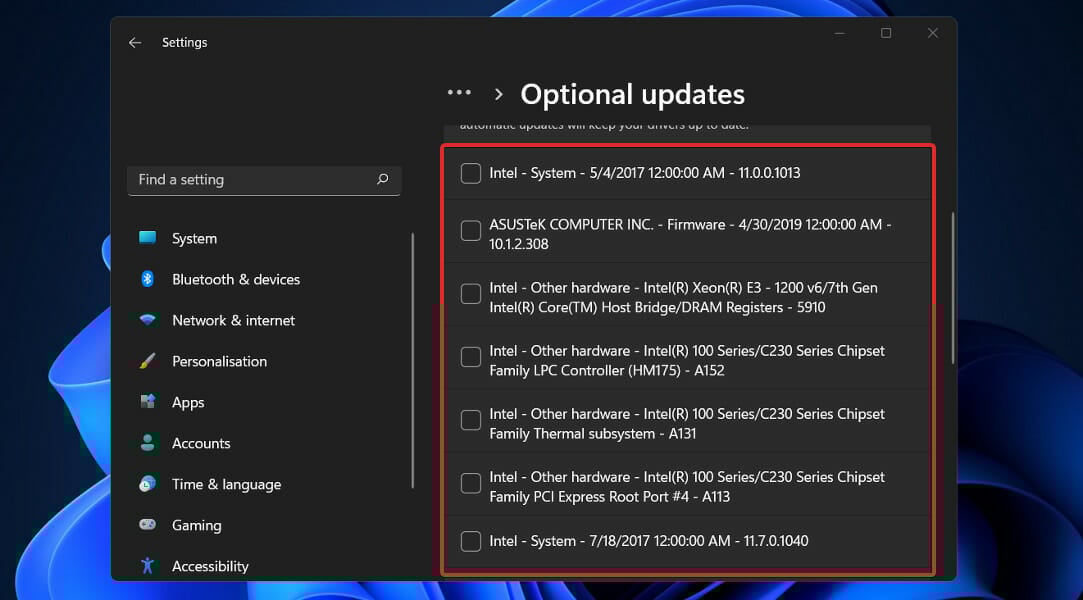Open the breadcrumb ellipsis menu
Screen dimensions: 1083x600
pyautogui.click(x=459, y=93)
